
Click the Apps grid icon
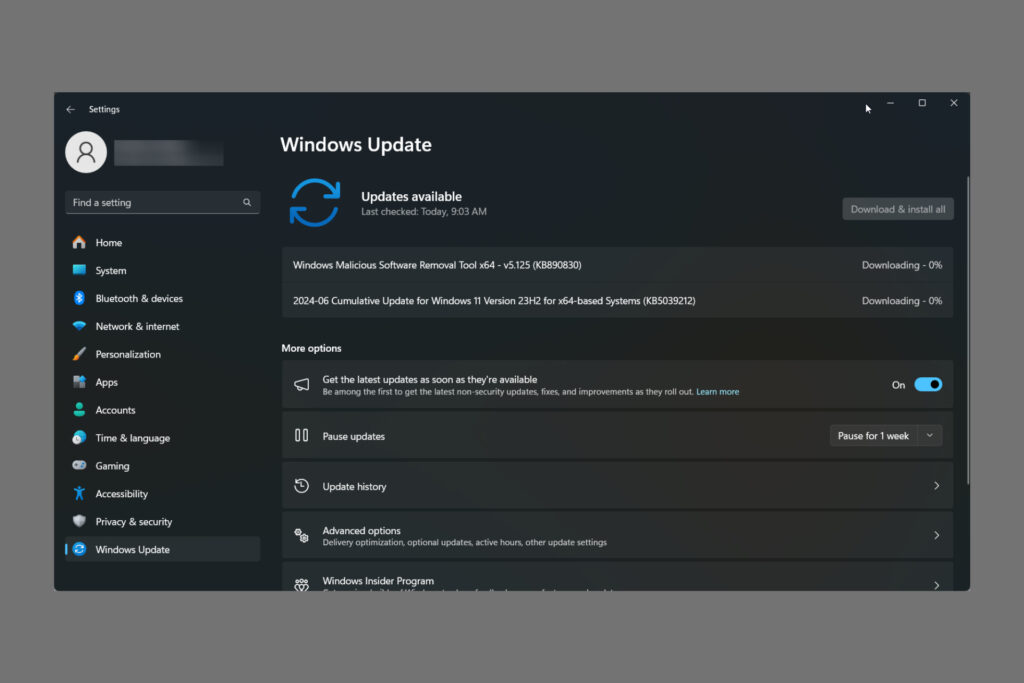79,382
